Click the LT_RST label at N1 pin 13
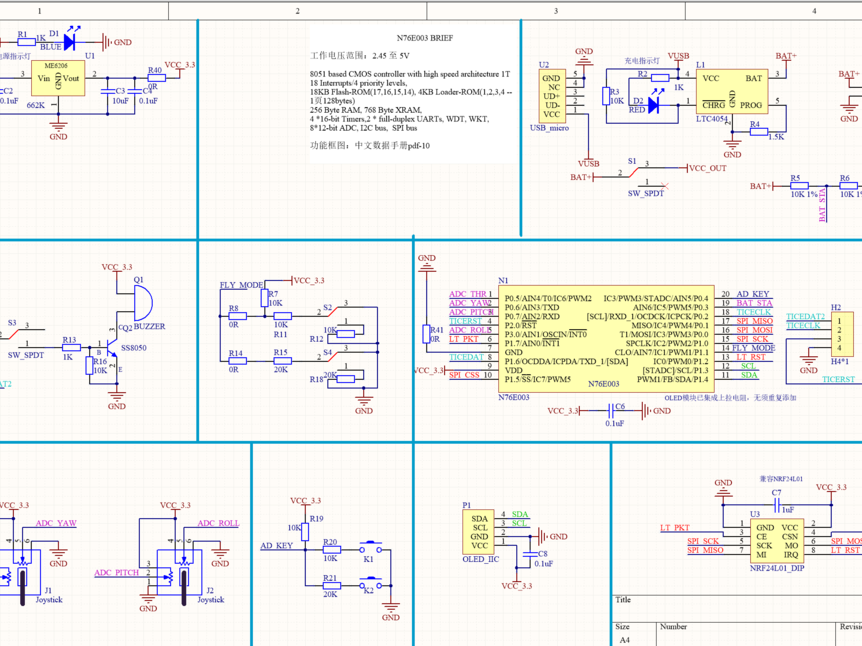 coord(751,357)
